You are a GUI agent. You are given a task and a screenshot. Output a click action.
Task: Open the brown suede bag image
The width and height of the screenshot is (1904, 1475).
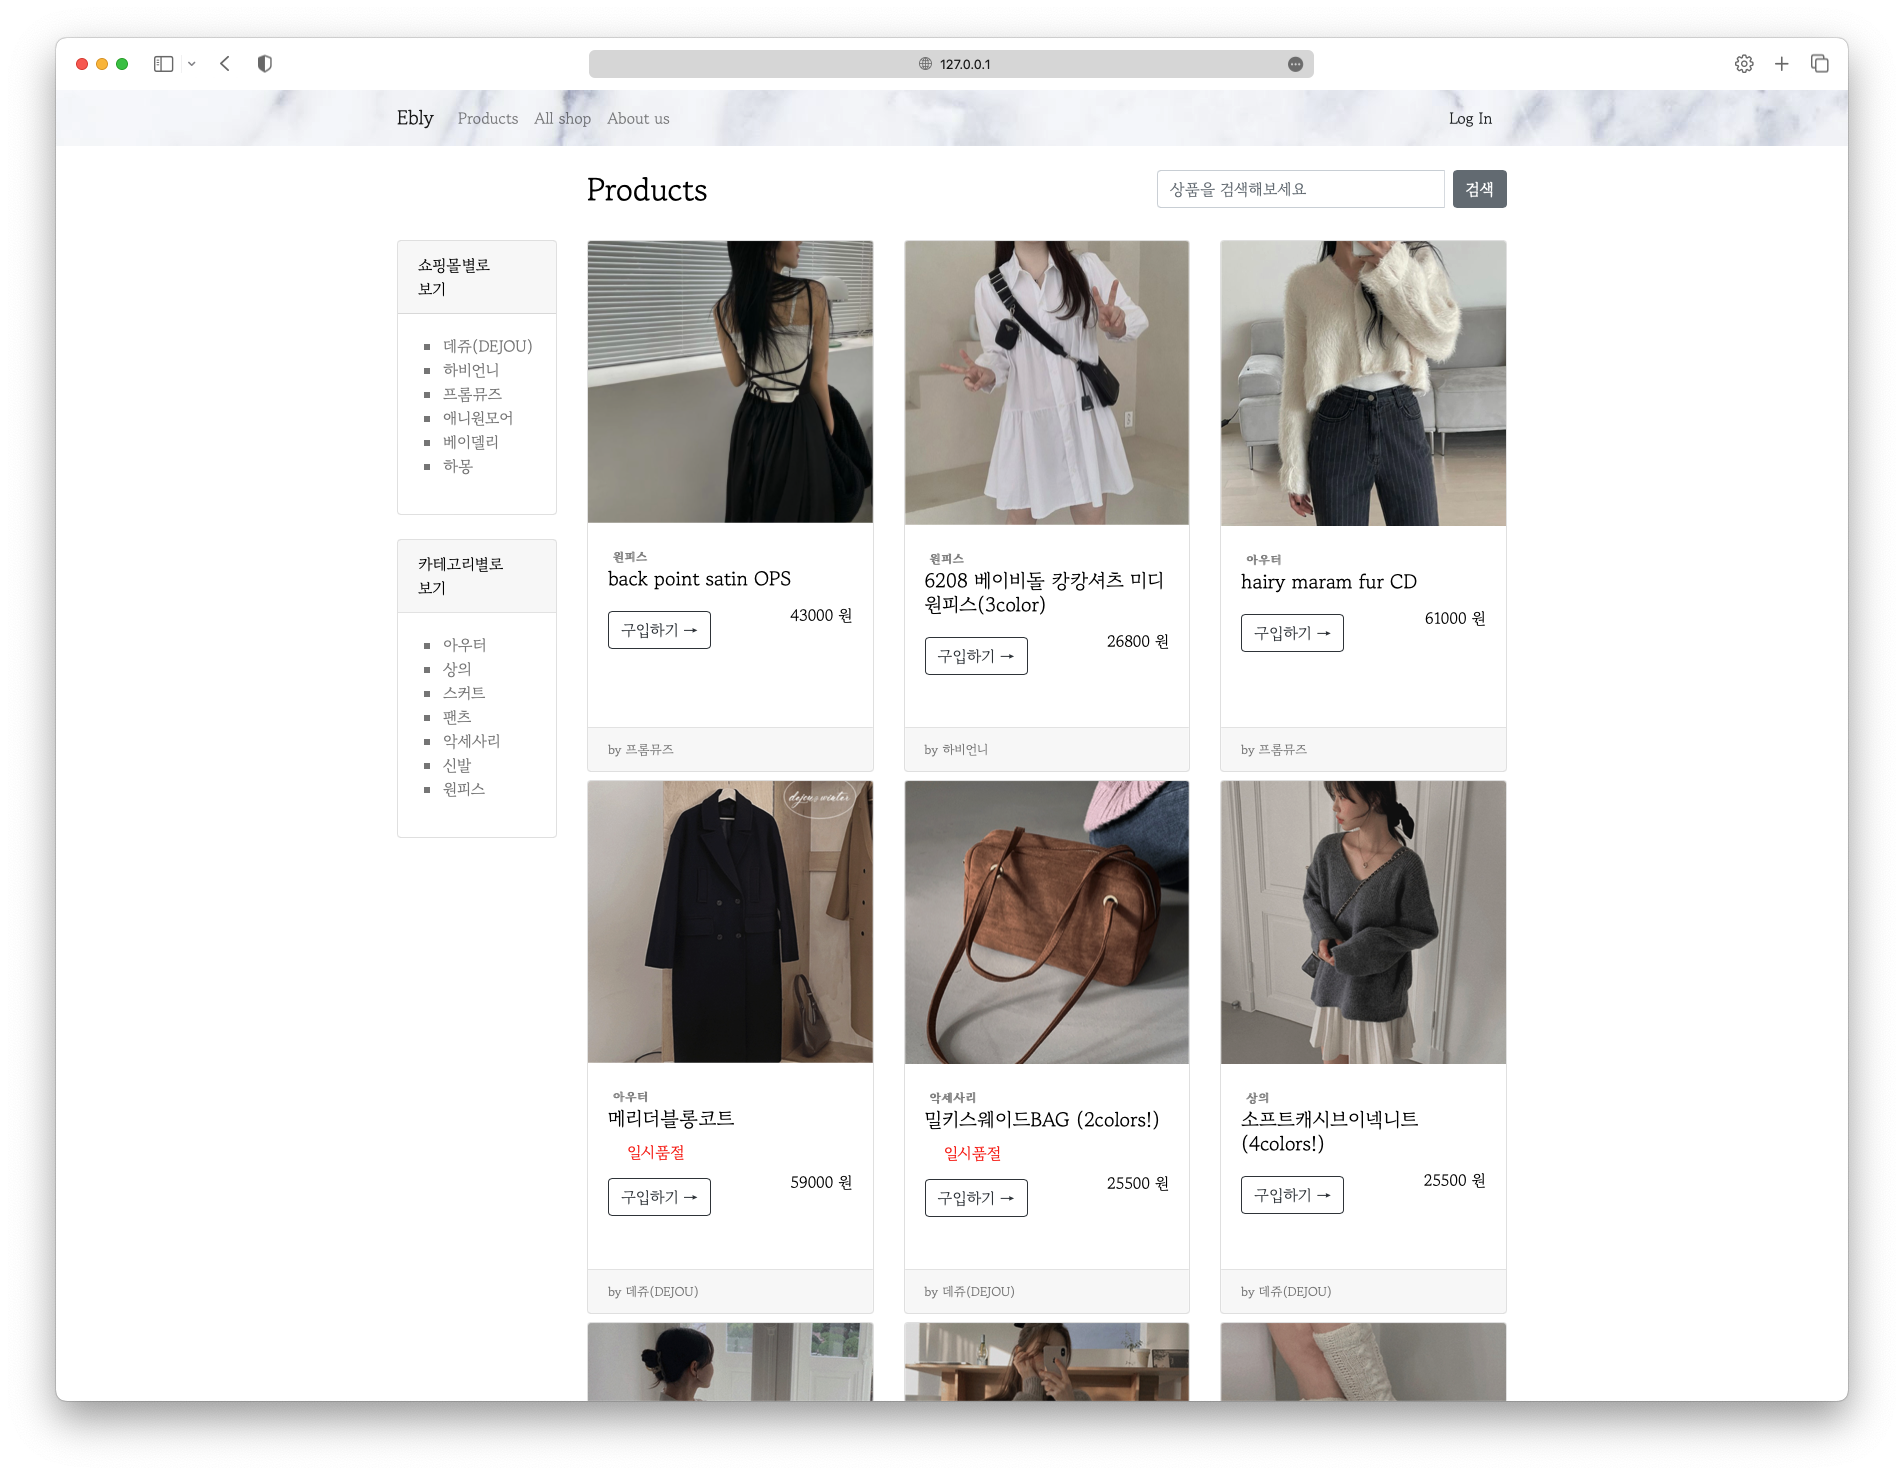tap(1046, 923)
